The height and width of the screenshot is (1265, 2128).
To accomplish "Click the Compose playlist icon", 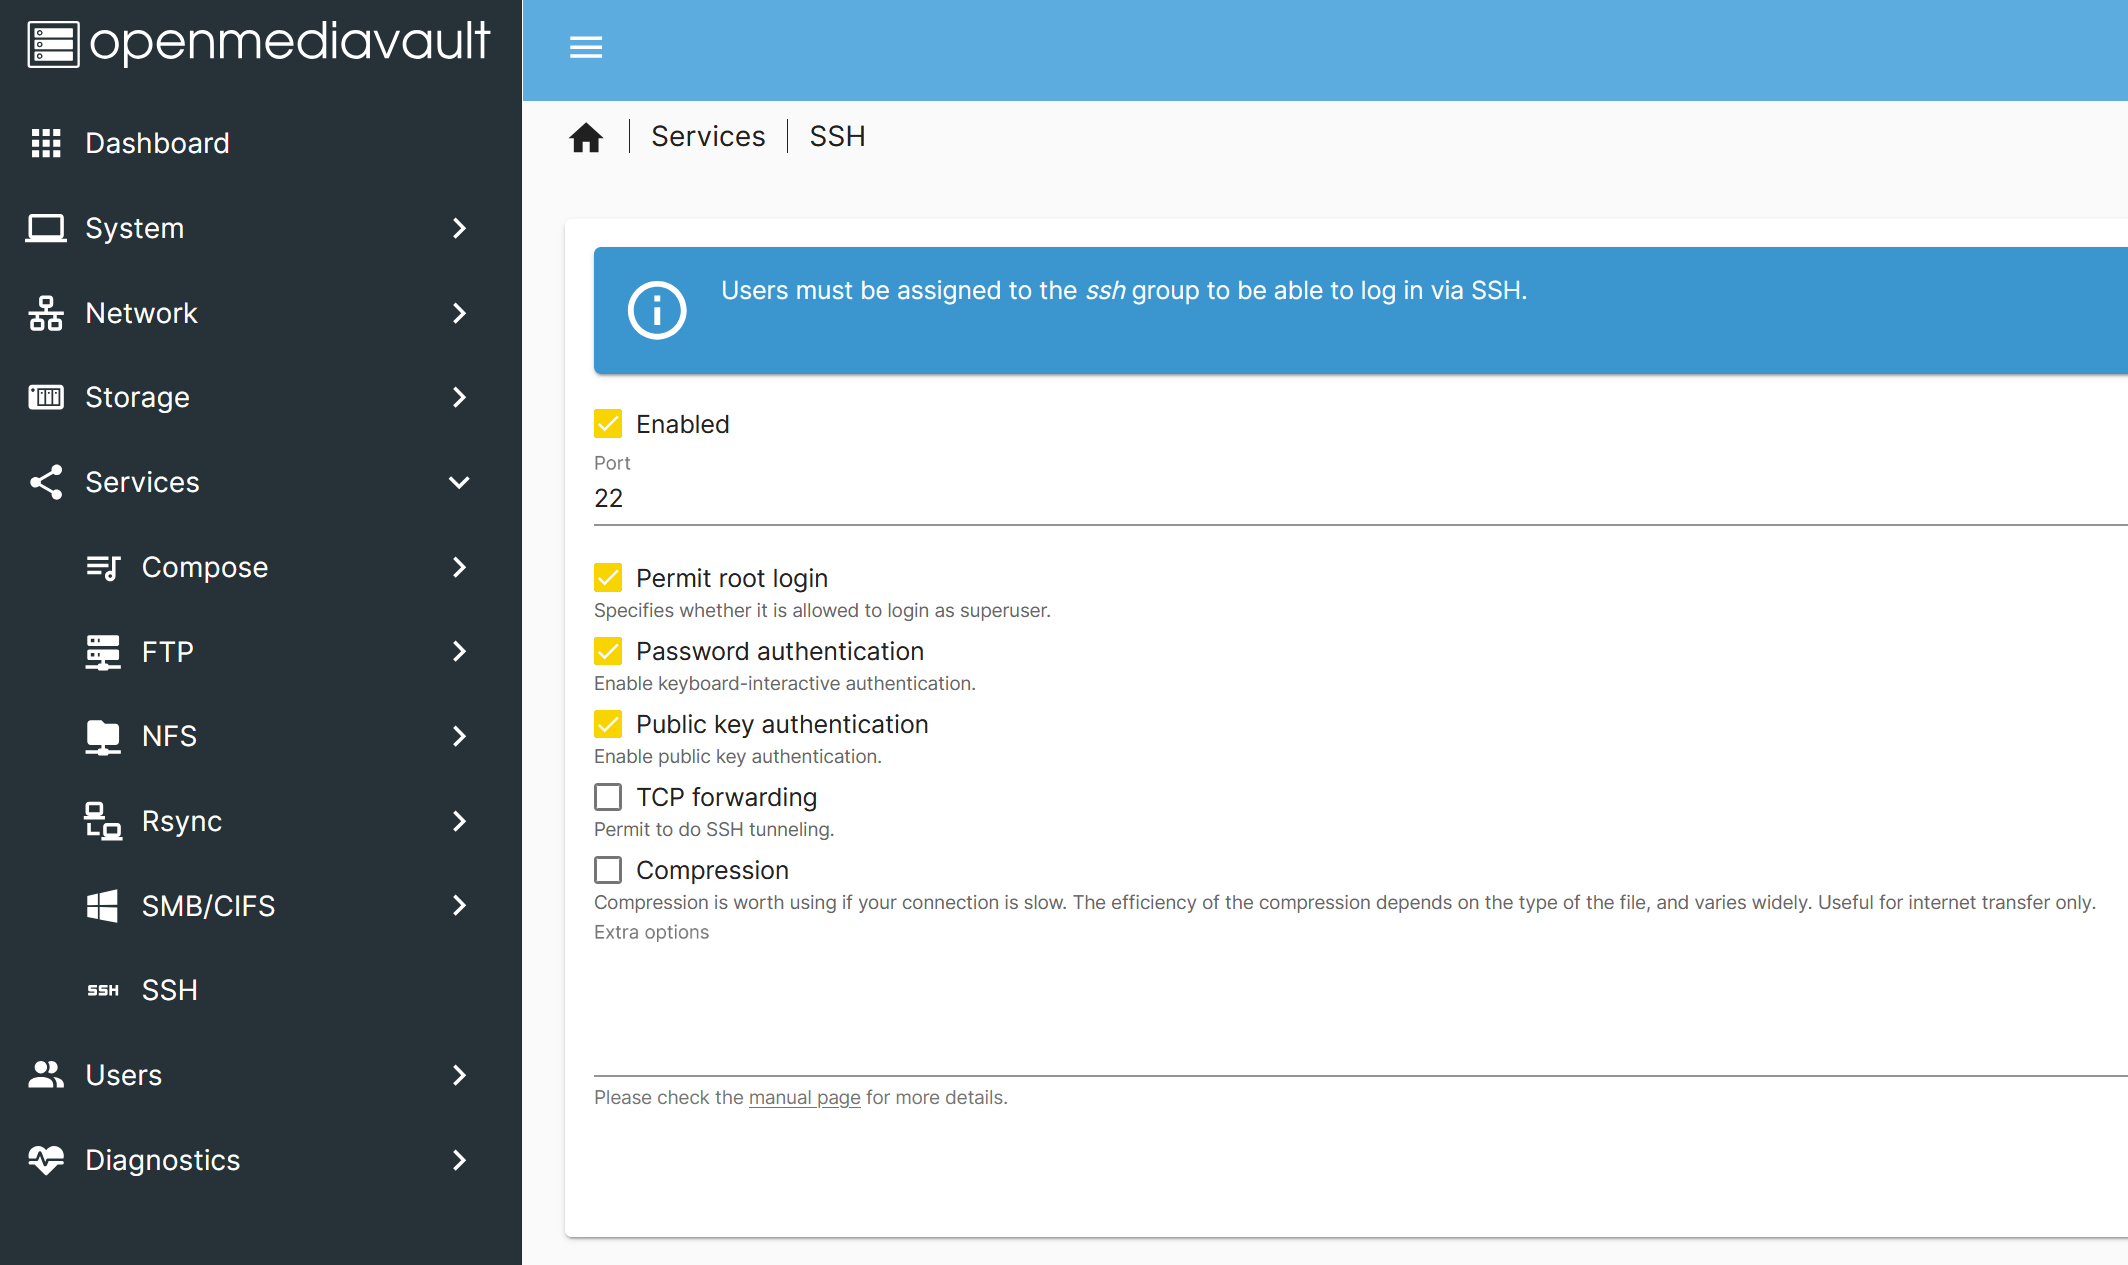I will (x=103, y=567).
